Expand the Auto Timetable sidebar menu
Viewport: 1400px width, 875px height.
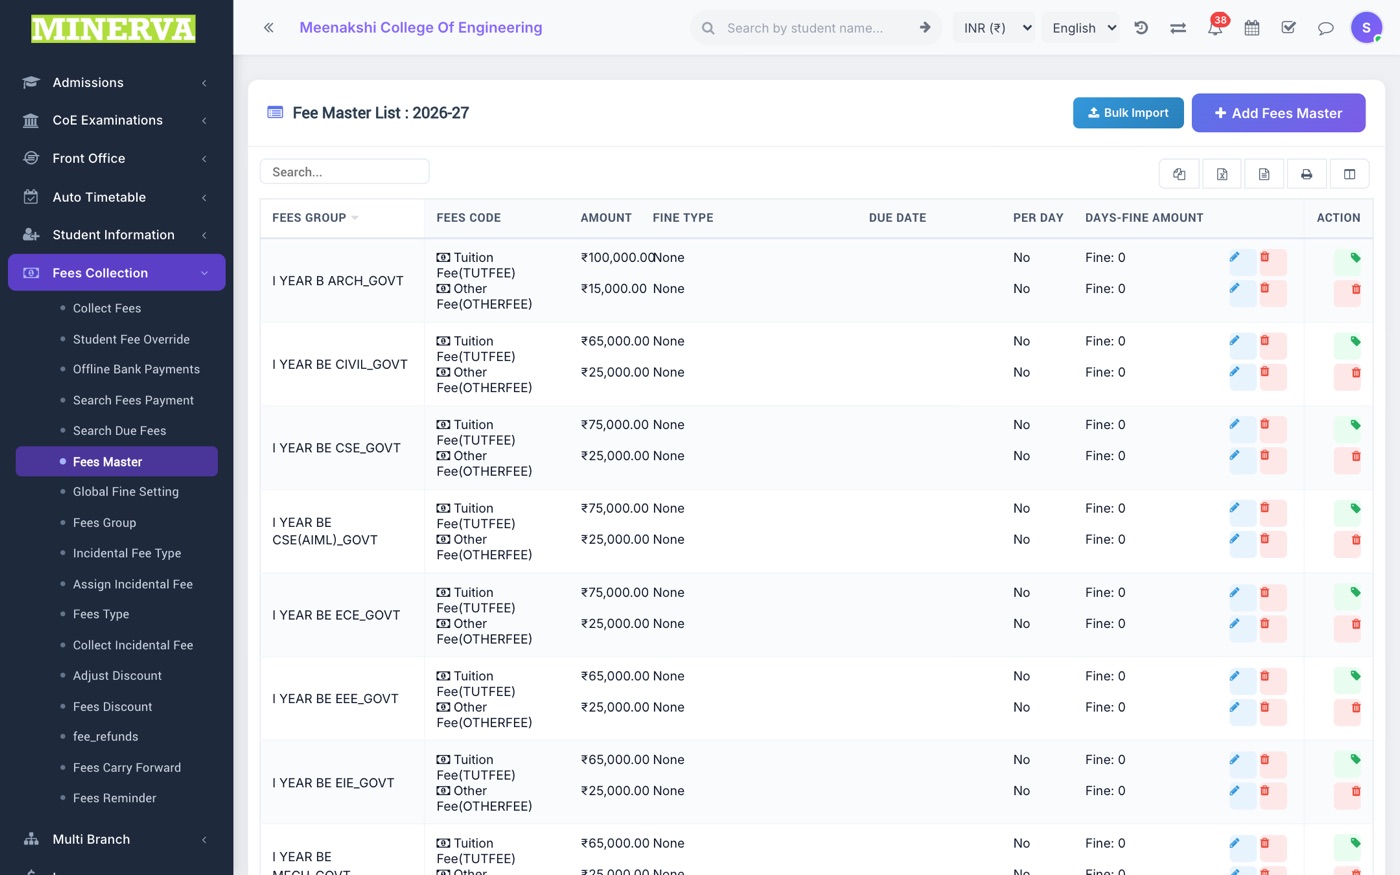116,197
